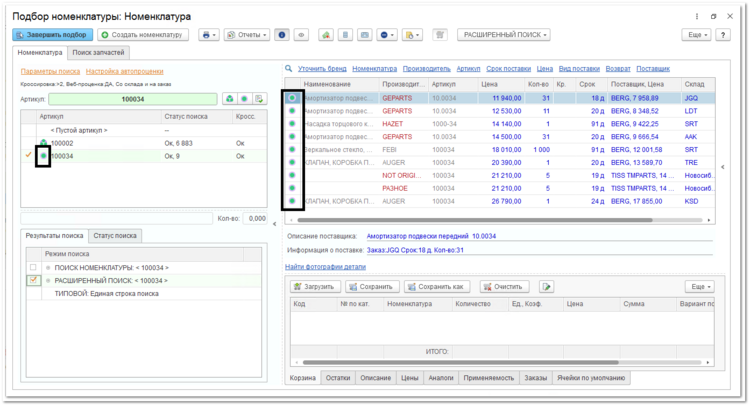Click the blue info icon toolbar button
Image resolution: width=750 pixels, height=406 pixels.
282,35
